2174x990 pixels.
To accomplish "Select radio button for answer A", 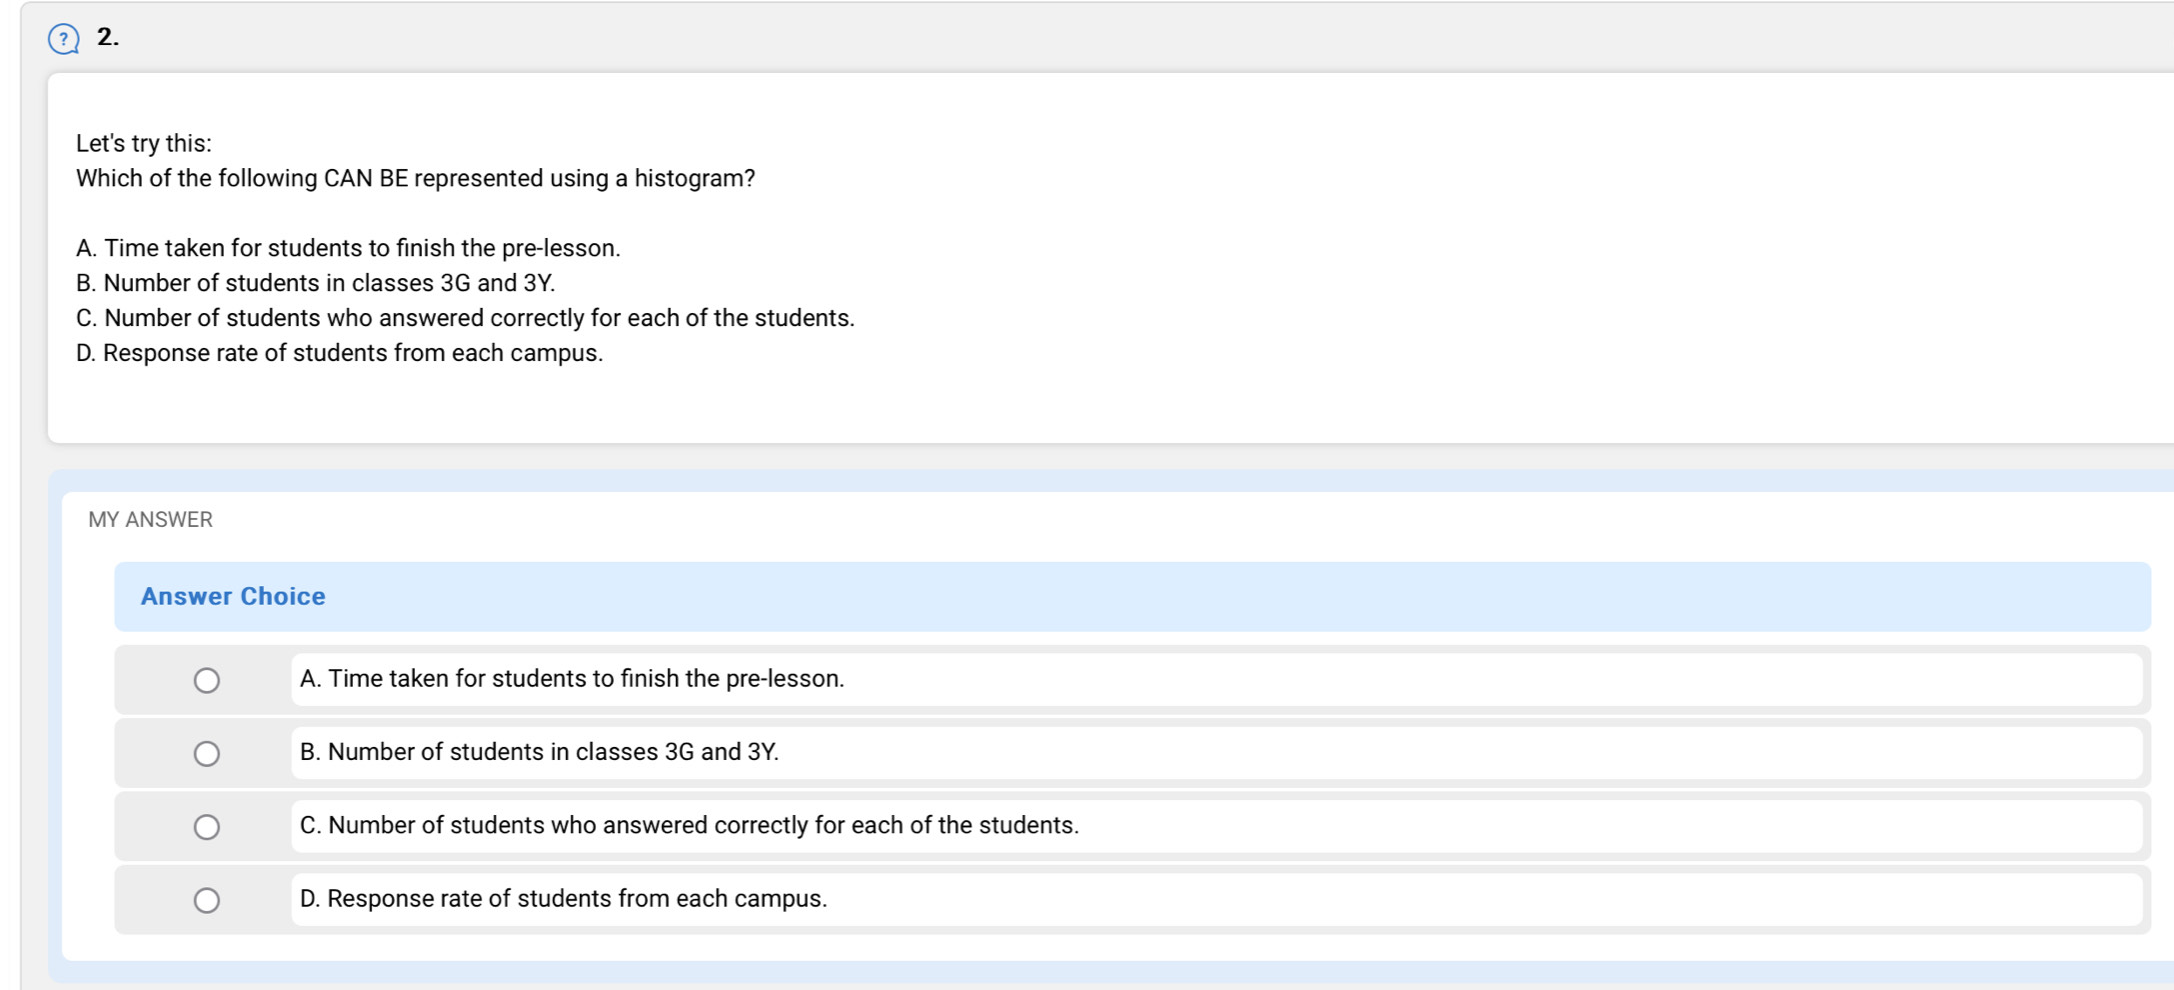I will pos(207,680).
